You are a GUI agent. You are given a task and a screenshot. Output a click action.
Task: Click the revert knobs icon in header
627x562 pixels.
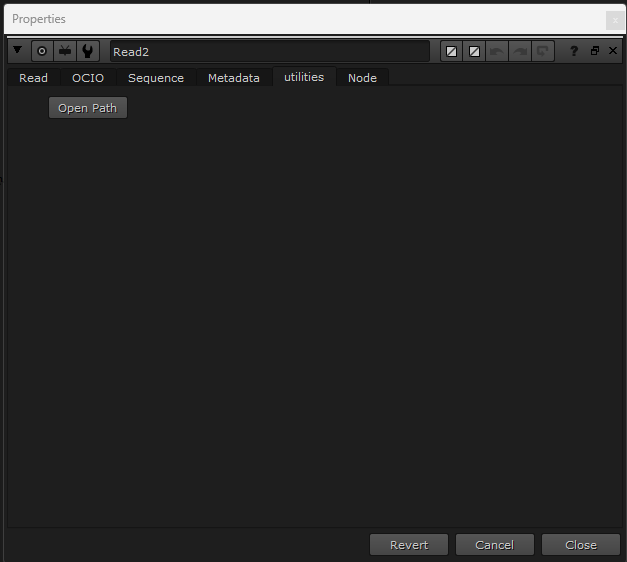coord(543,51)
